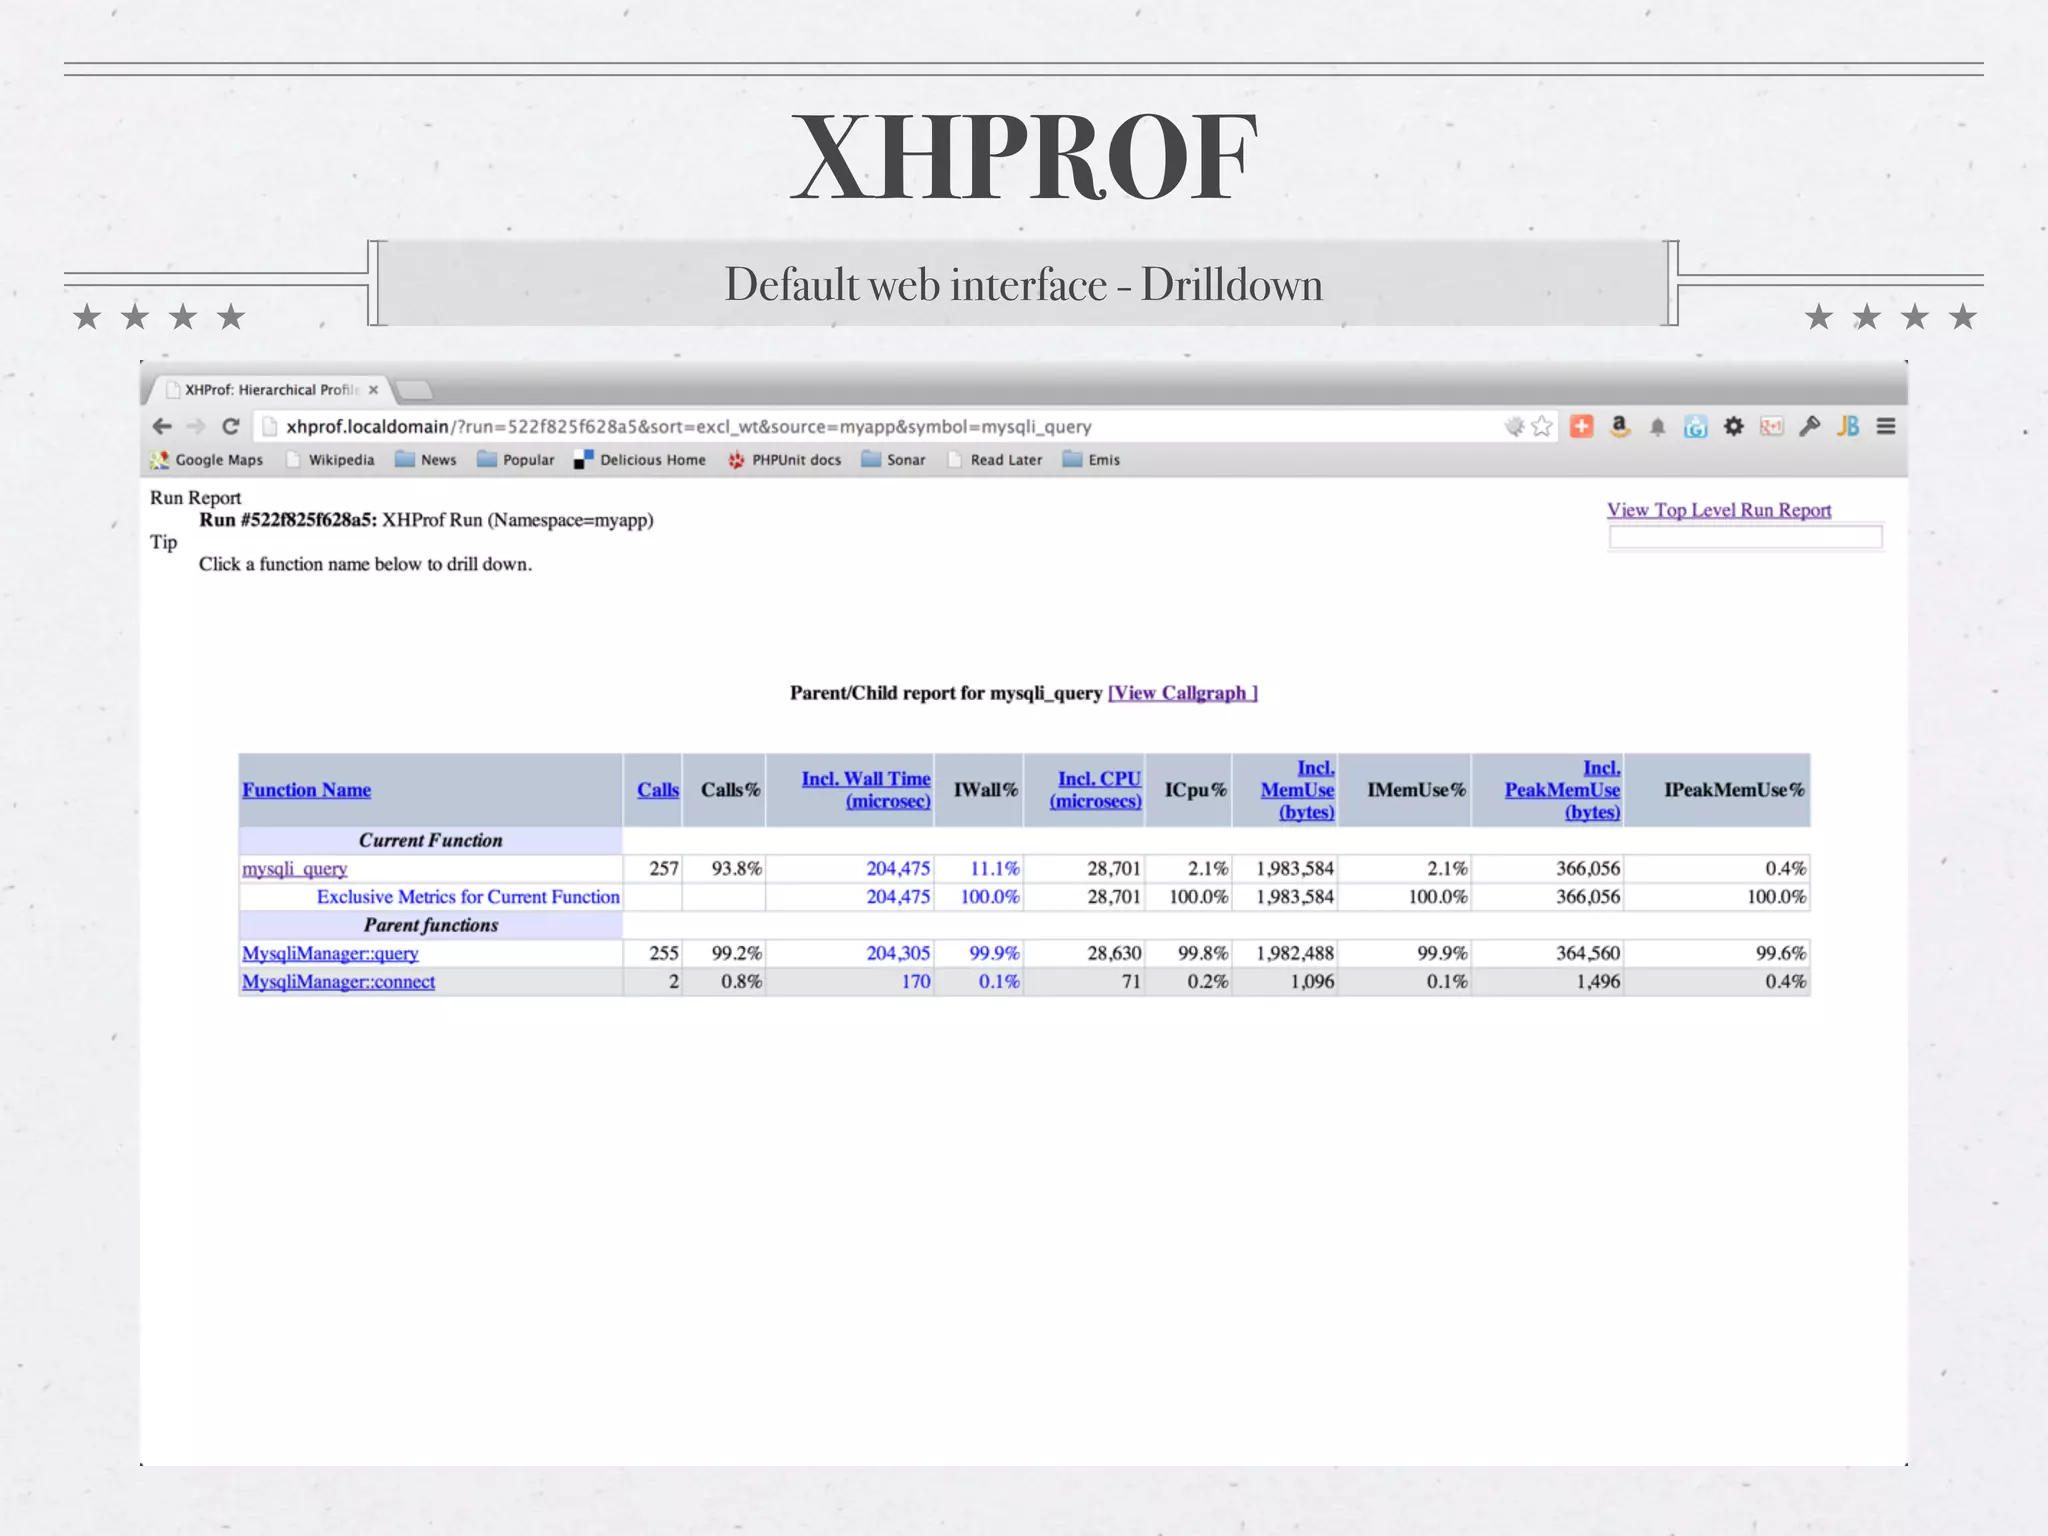Click the browser back arrow
2048x1536 pixels.
pos(162,427)
